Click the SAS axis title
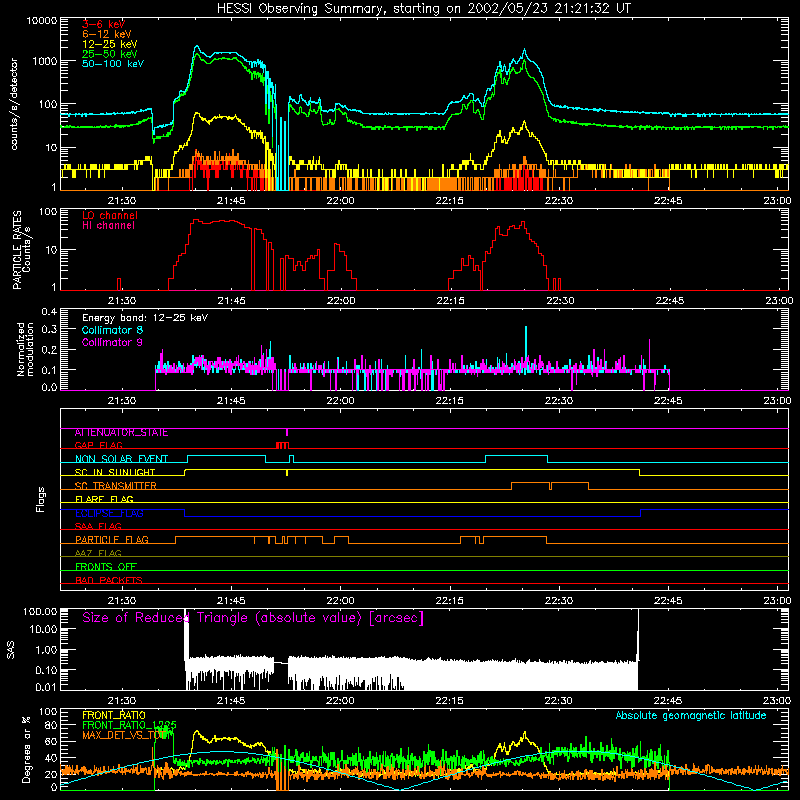 (11, 650)
